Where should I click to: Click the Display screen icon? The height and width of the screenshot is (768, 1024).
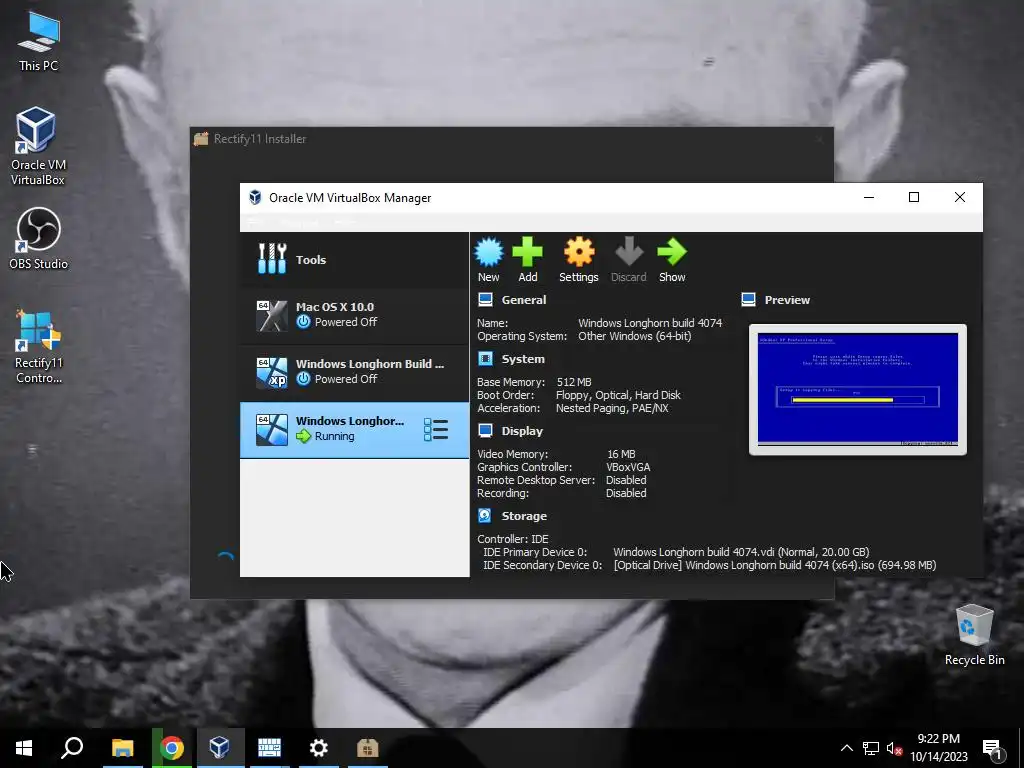[x=485, y=430]
